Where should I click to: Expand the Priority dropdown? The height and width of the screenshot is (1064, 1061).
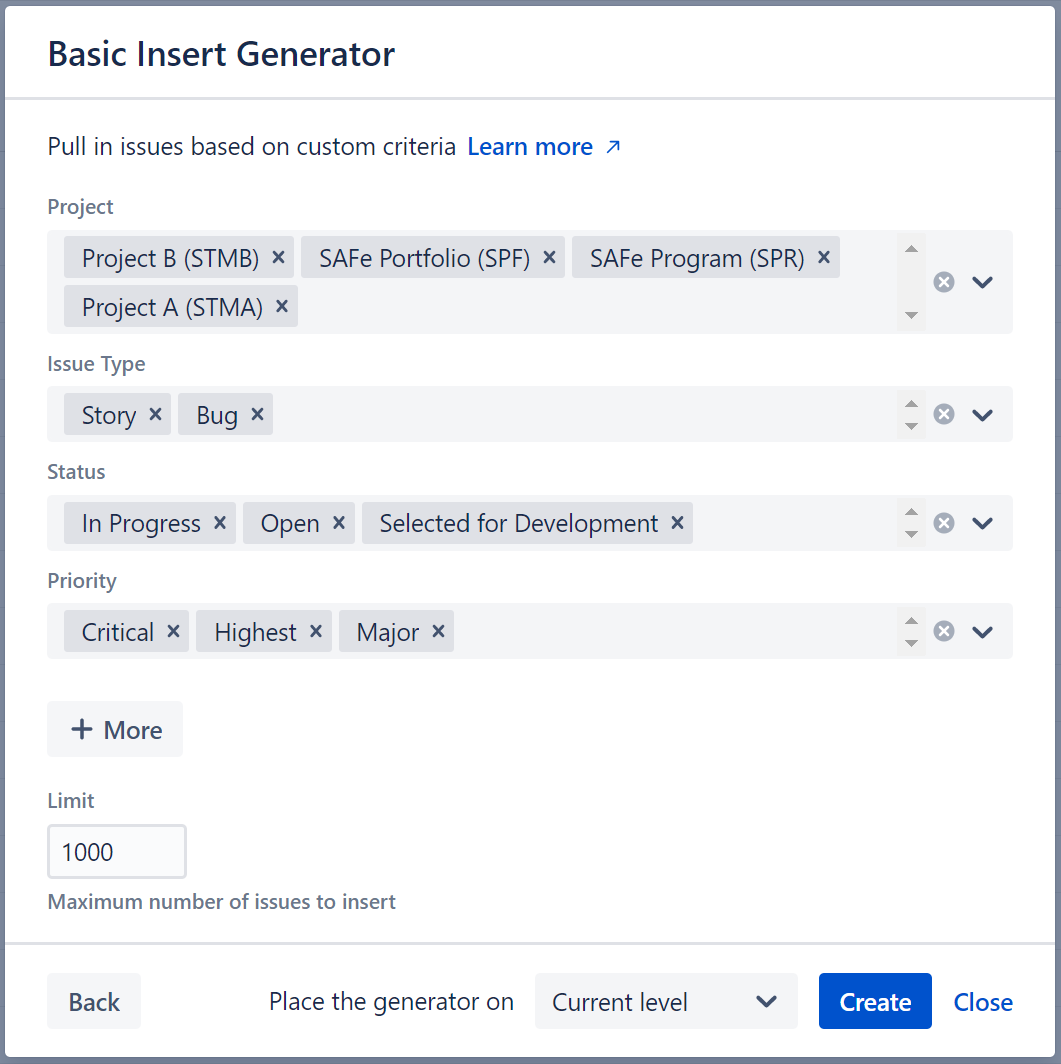coord(982,631)
